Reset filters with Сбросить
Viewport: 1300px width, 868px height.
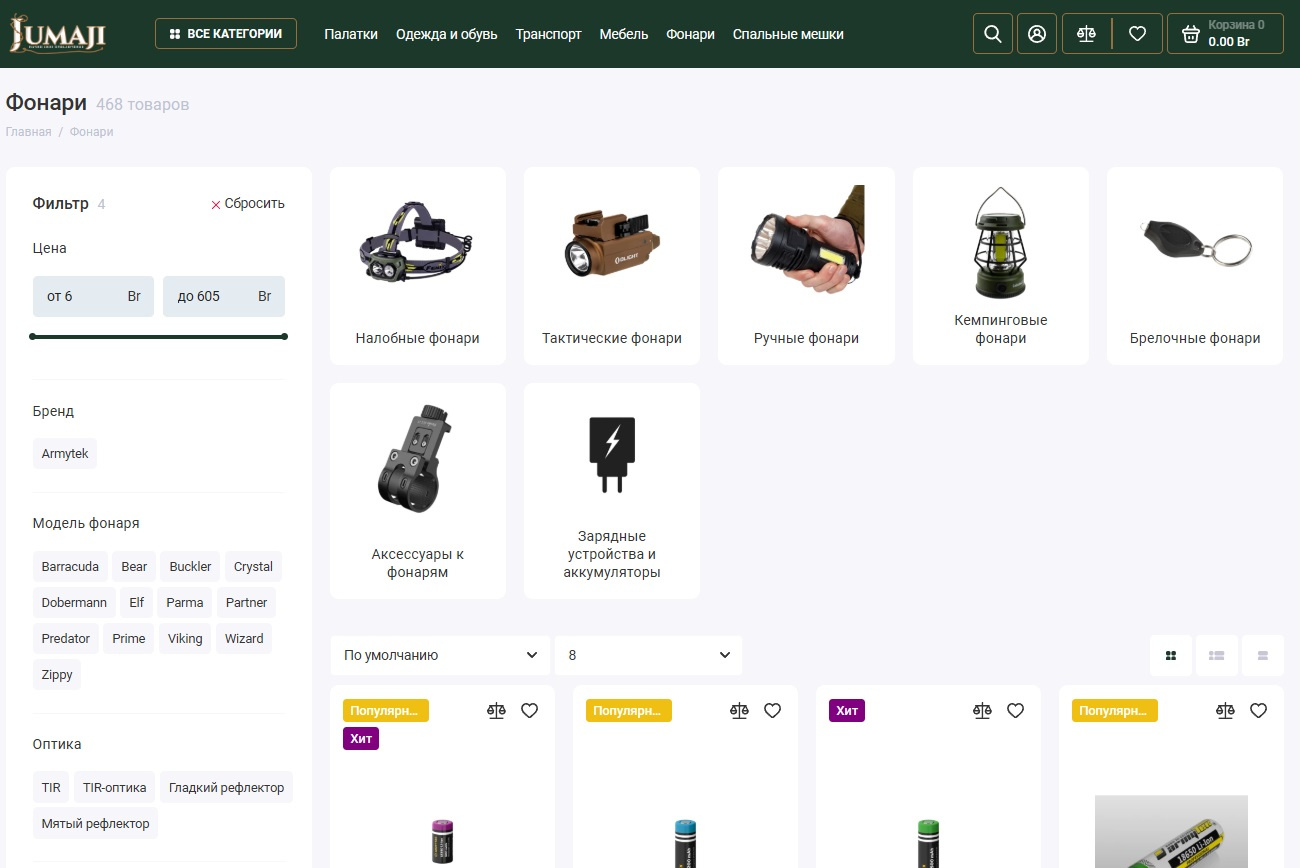pos(248,204)
